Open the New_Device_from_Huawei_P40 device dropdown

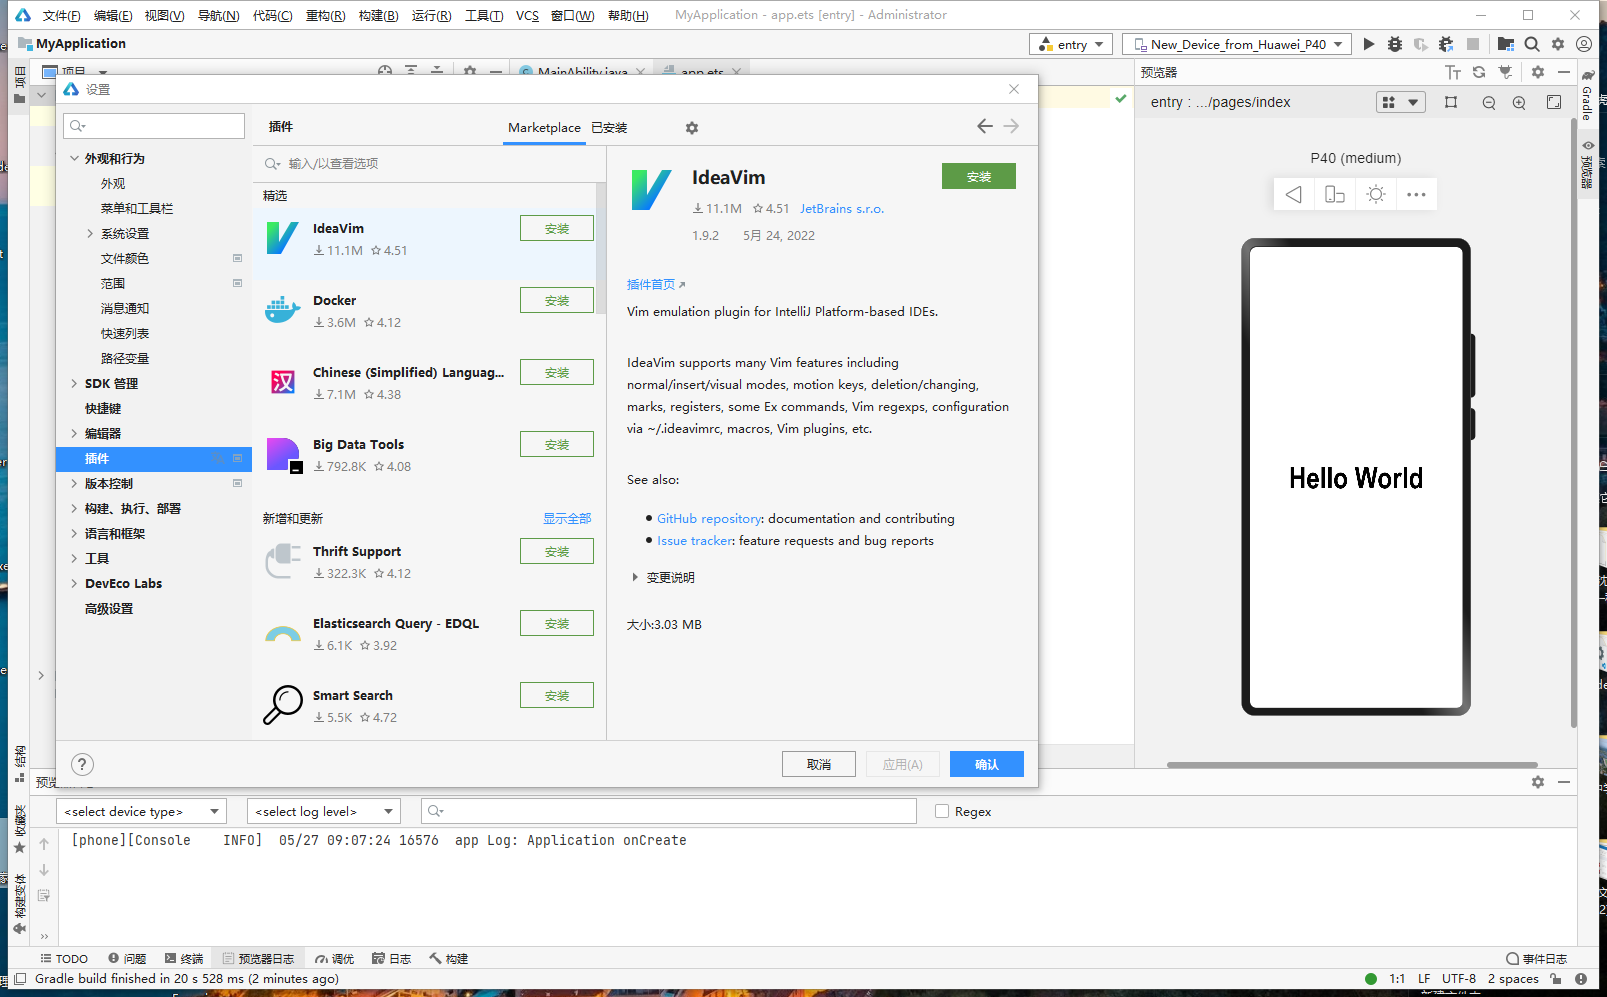pyautogui.click(x=1237, y=44)
